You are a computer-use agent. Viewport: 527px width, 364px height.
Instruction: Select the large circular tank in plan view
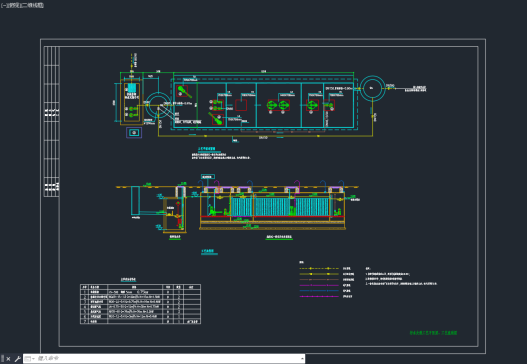click(x=372, y=88)
